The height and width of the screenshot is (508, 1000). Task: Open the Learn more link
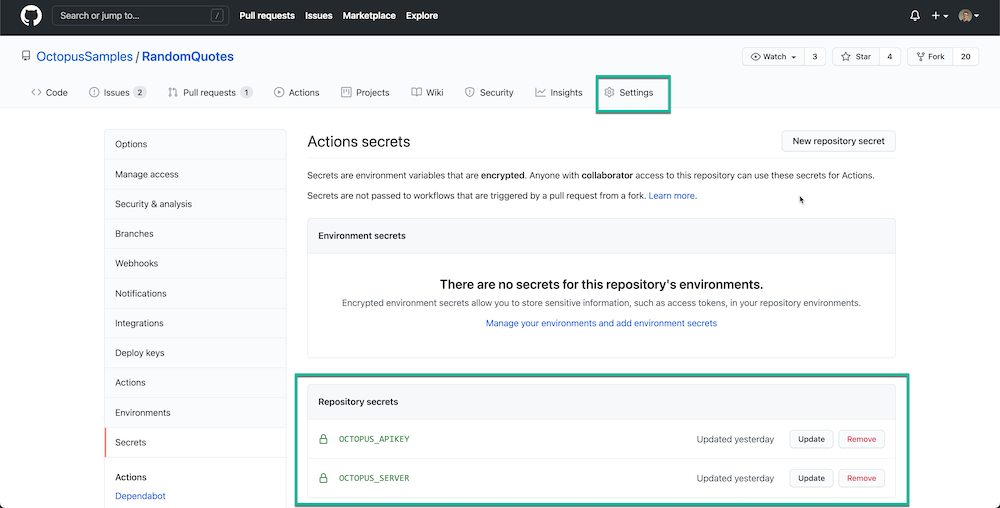coord(672,196)
